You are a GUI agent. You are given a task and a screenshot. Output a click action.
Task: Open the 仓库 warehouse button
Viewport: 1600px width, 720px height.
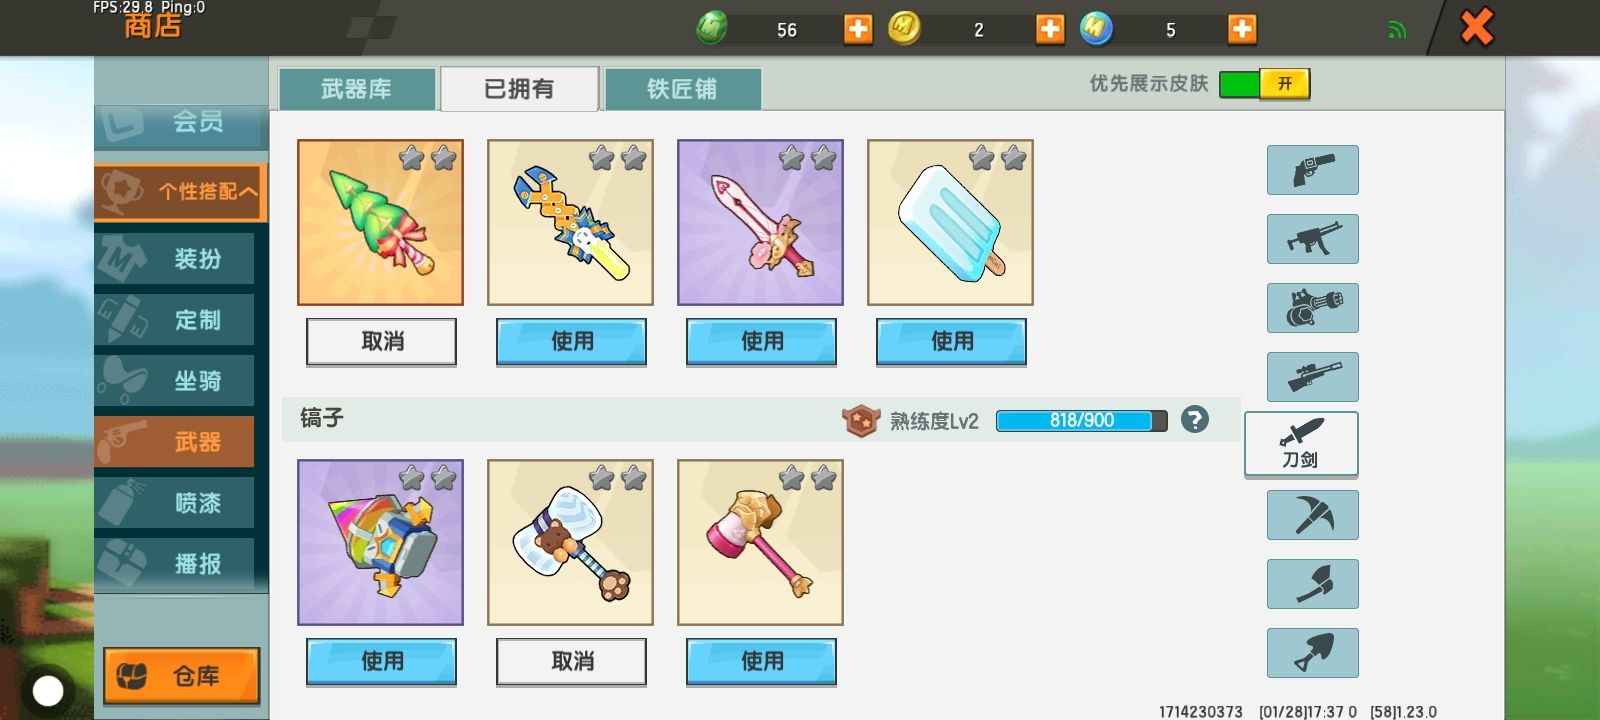[181, 676]
